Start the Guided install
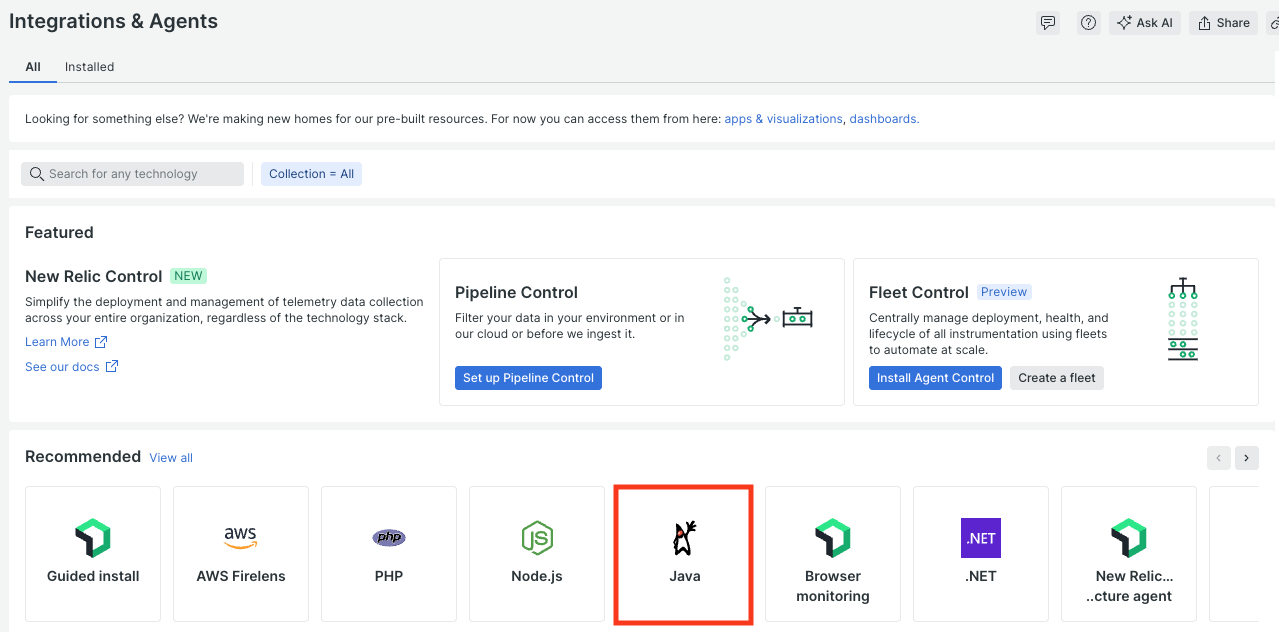This screenshot has width=1279, height=632. tap(92, 554)
